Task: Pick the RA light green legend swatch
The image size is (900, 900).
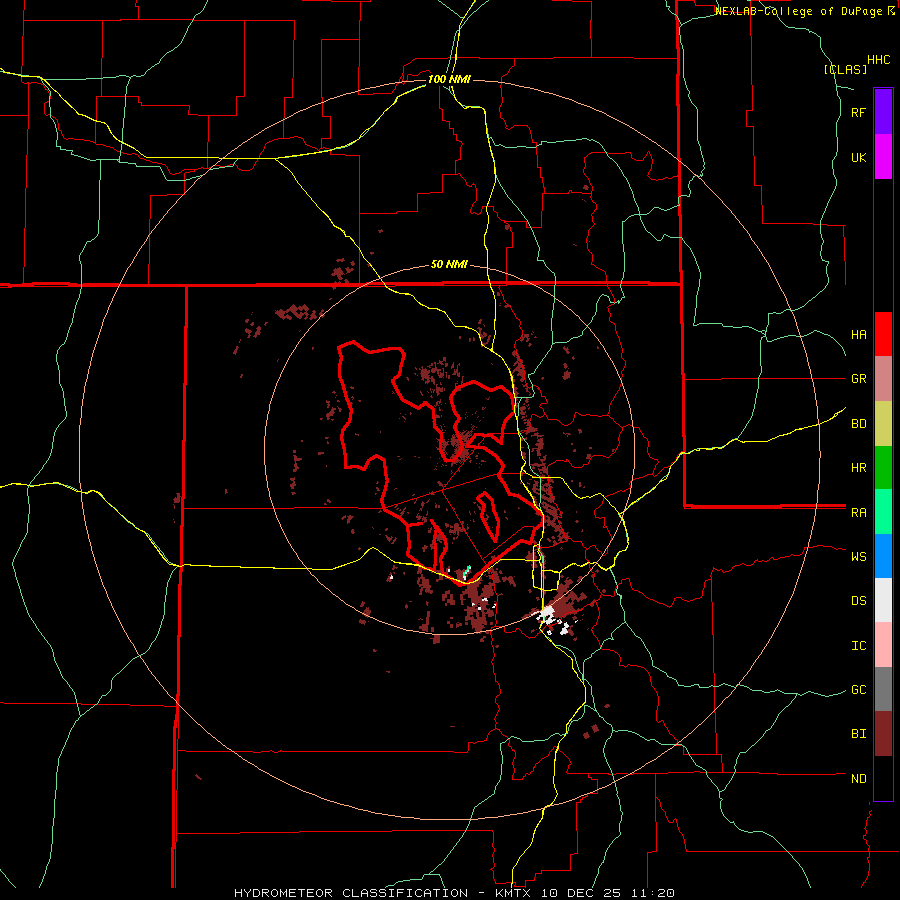Action: [x=883, y=512]
